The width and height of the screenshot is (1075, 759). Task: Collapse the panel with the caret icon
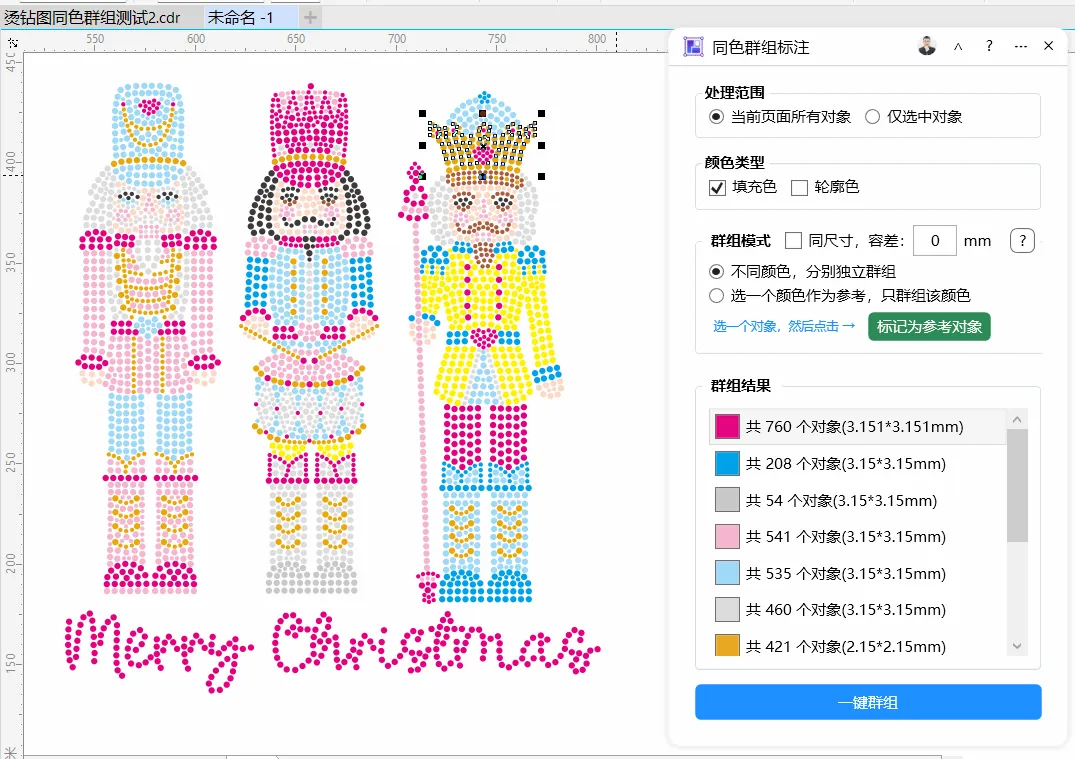[958, 46]
